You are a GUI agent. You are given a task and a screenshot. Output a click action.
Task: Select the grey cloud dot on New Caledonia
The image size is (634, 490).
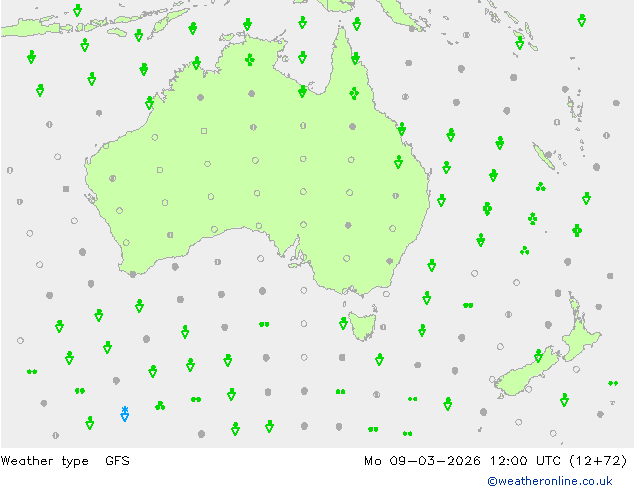point(548,154)
